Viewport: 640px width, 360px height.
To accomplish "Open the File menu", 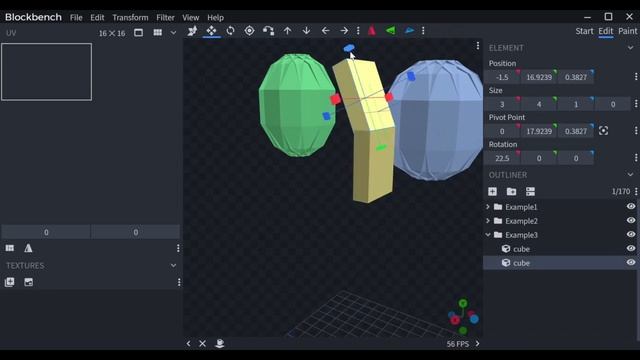I will (x=76, y=18).
